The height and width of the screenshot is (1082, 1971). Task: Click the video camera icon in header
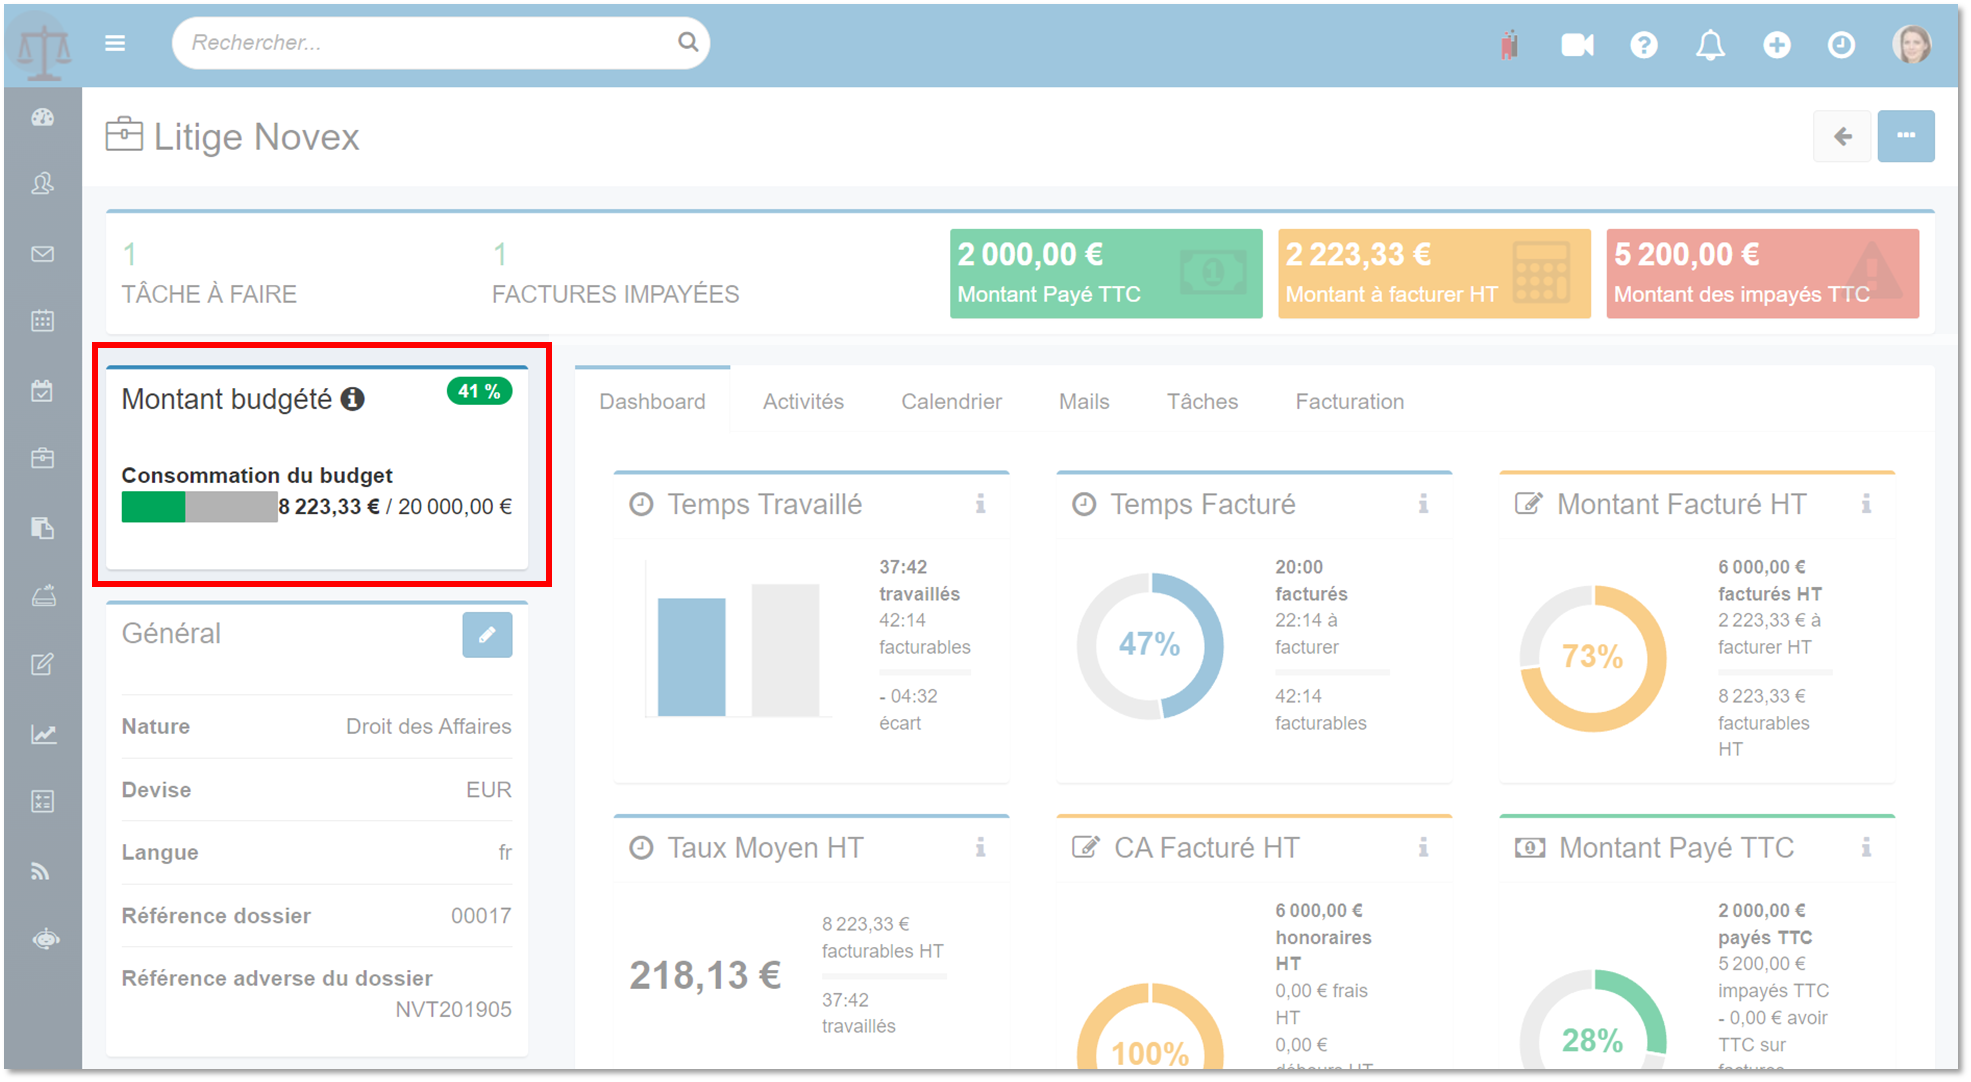coord(1577,45)
